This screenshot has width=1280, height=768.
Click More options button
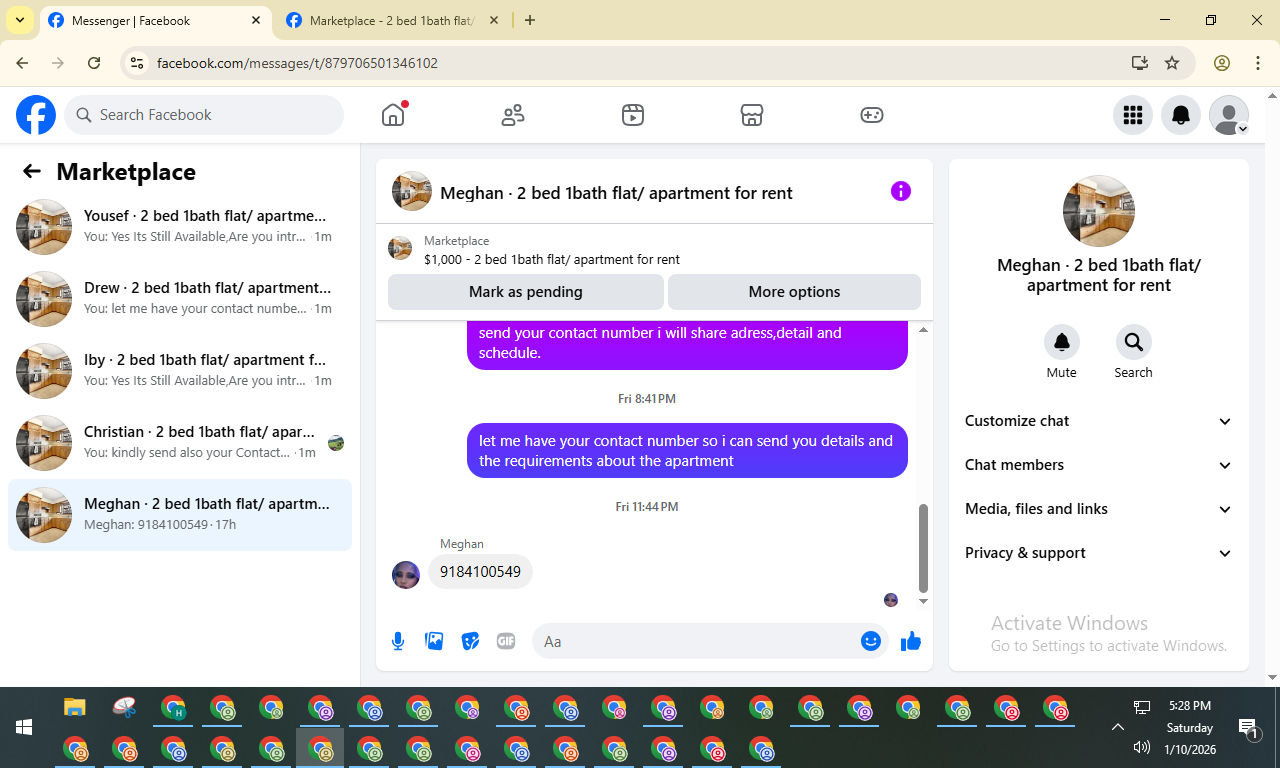click(x=794, y=292)
